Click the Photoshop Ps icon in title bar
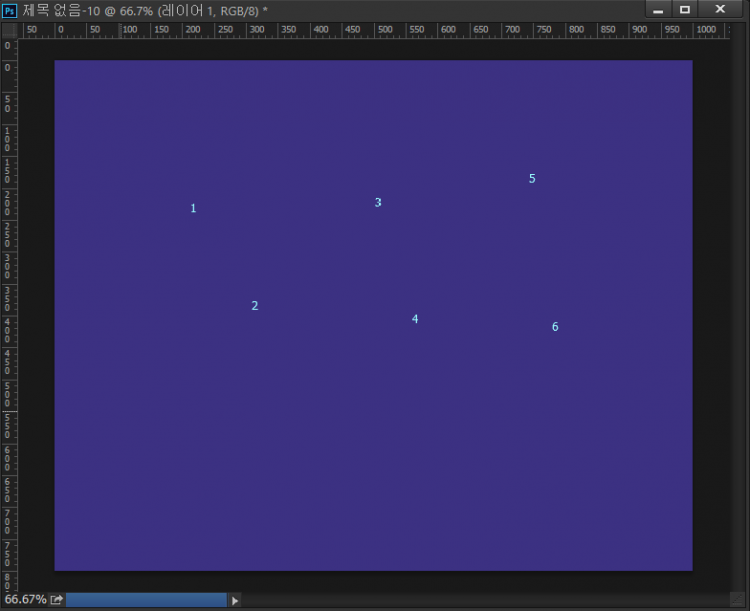750x611 pixels. 10,10
